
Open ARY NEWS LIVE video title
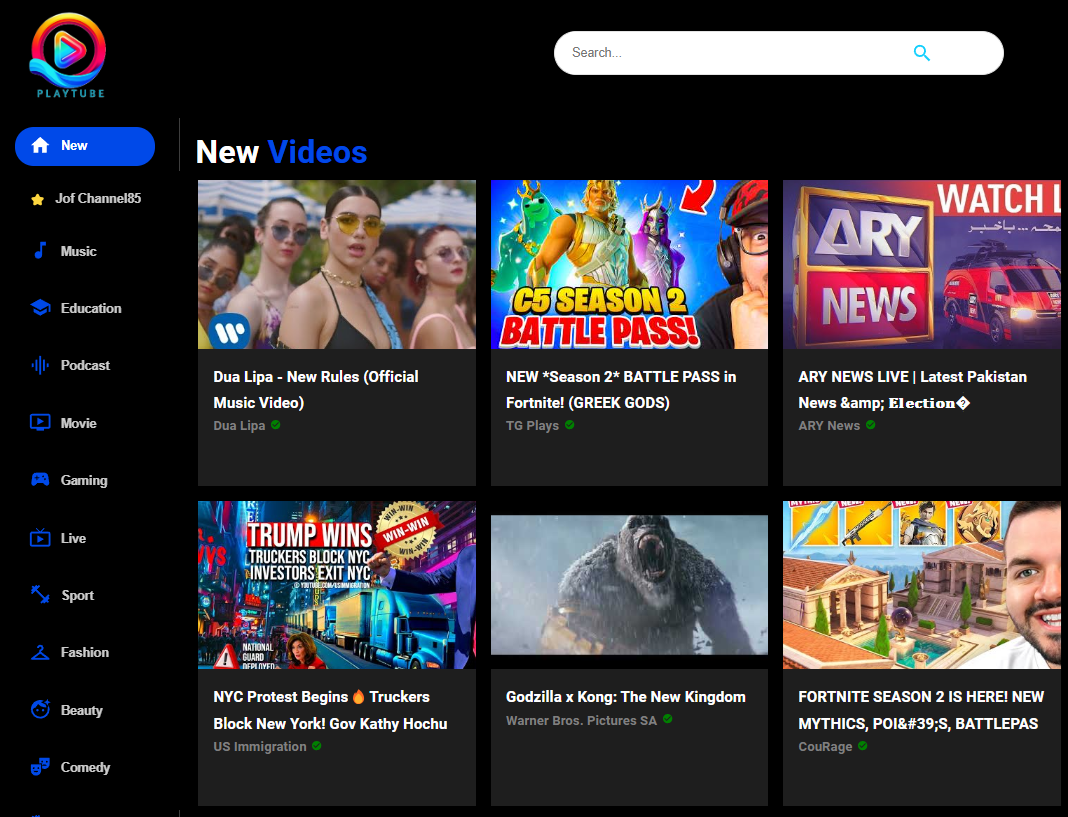[x=912, y=390]
